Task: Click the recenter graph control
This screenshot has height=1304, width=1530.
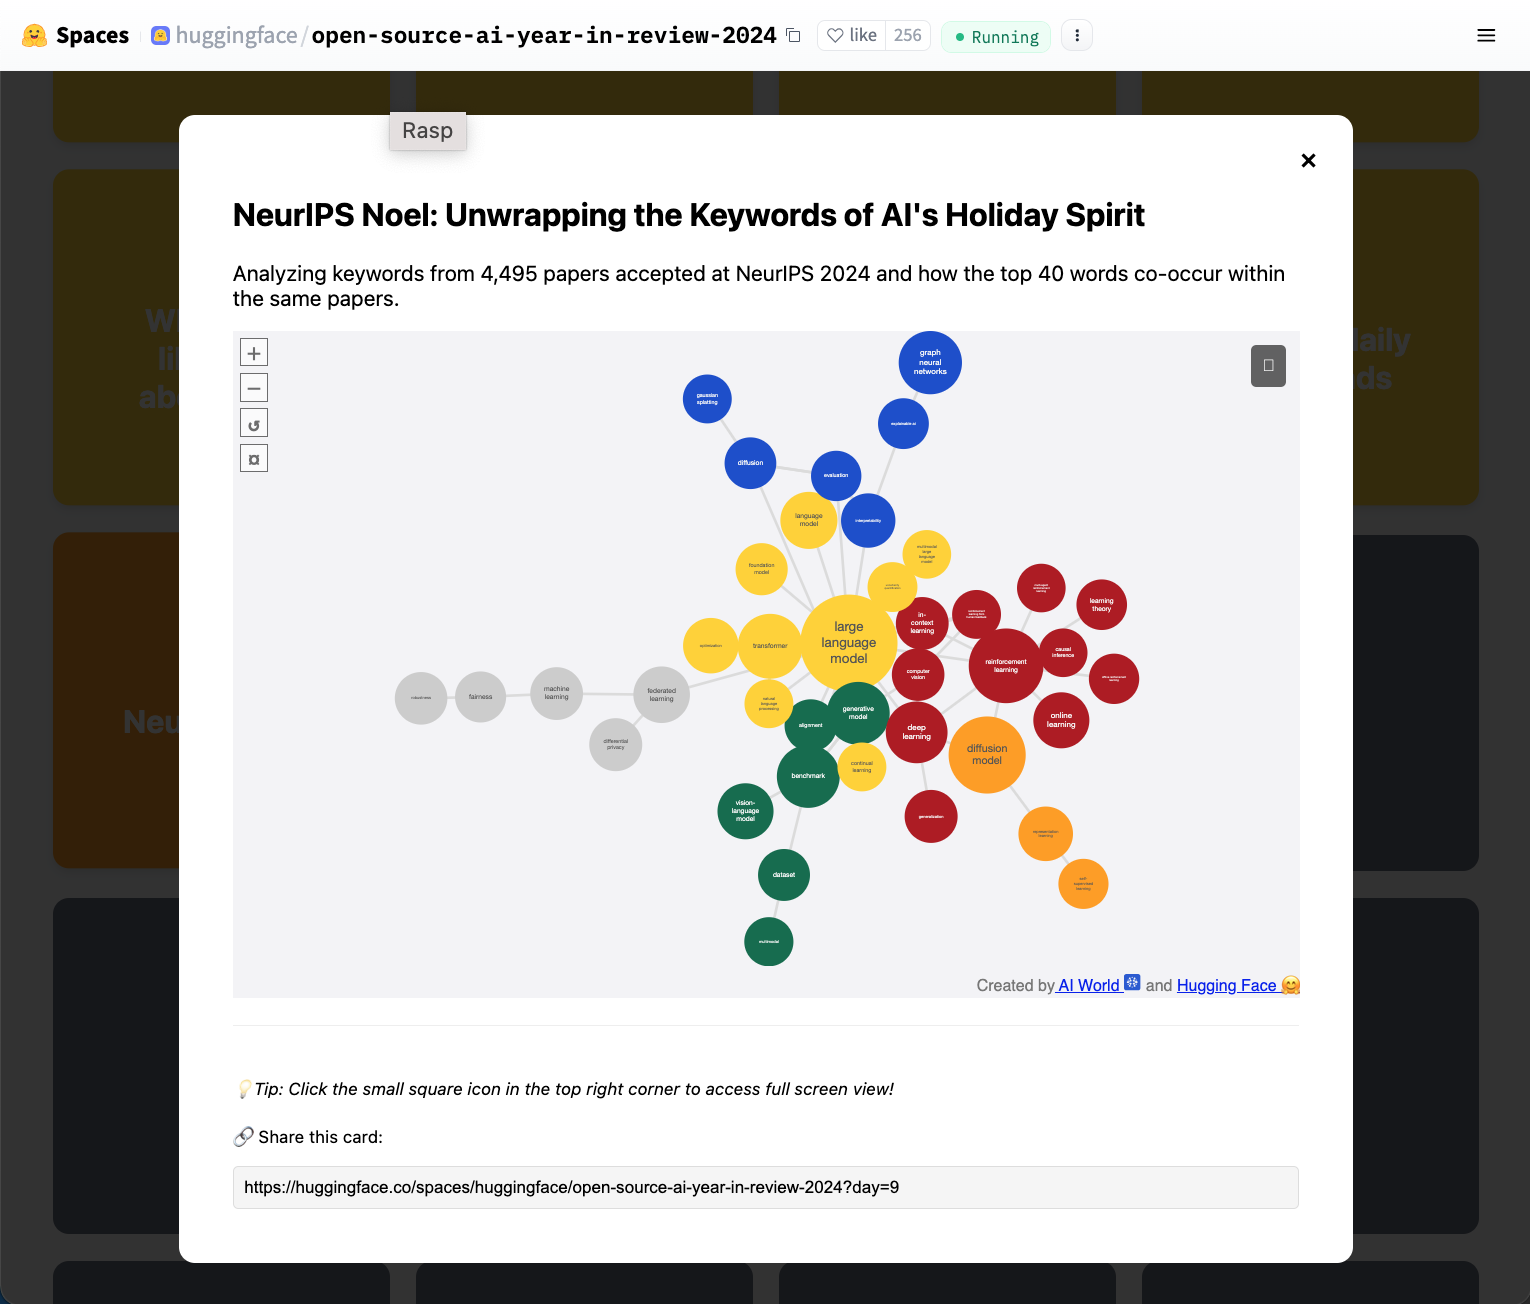Action: pos(254,459)
